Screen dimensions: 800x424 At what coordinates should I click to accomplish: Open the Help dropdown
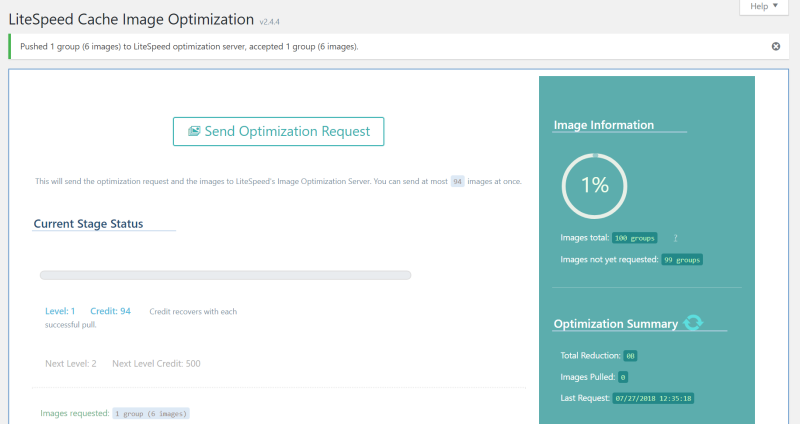tap(764, 7)
